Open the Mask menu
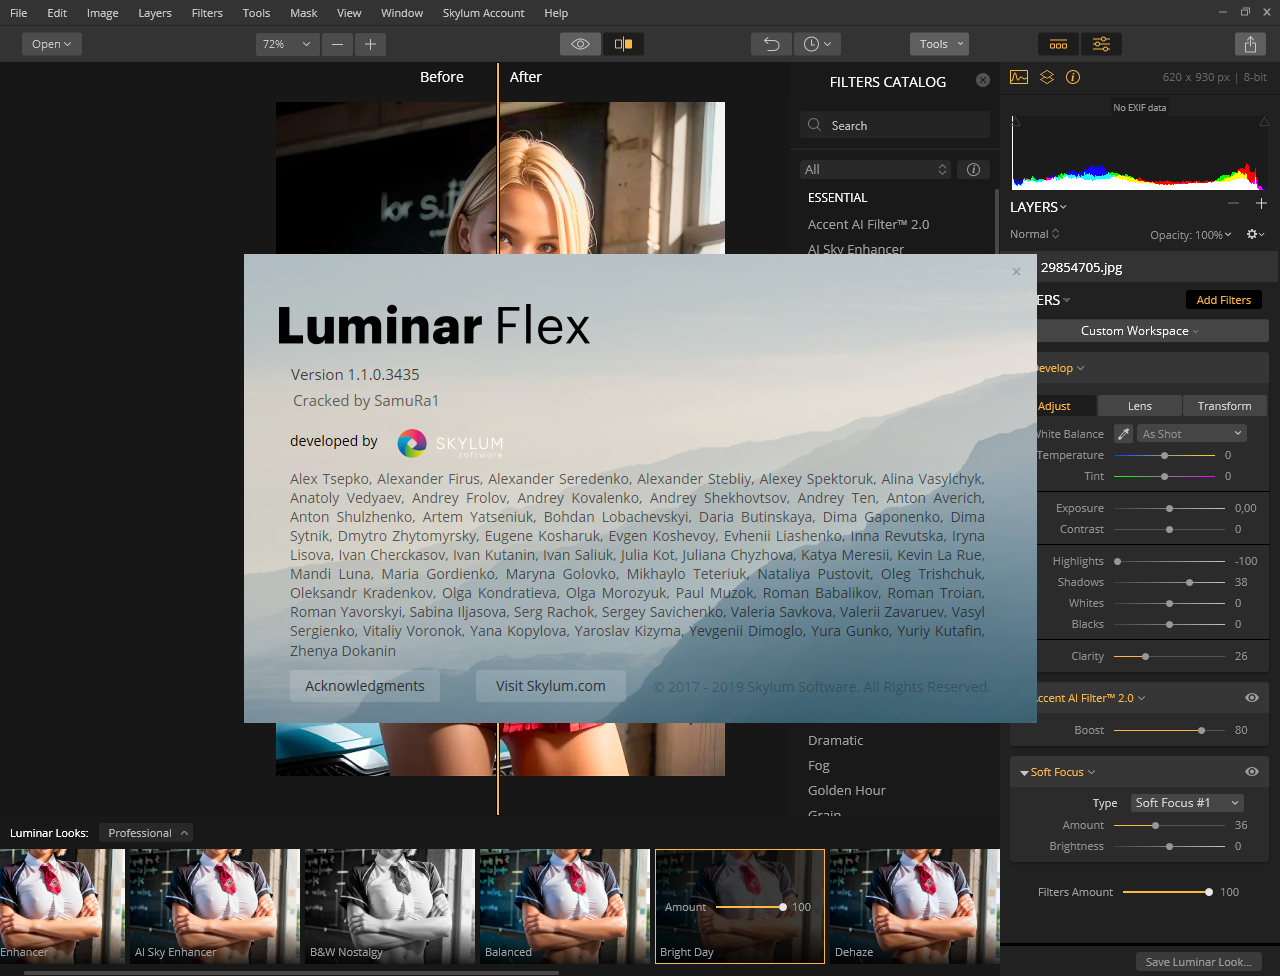1280x976 pixels. [x=304, y=13]
